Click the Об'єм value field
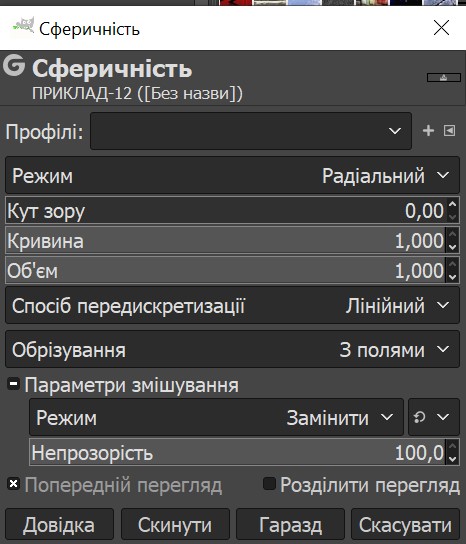Image resolution: width=466 pixels, height=544 pixels. pos(226,270)
